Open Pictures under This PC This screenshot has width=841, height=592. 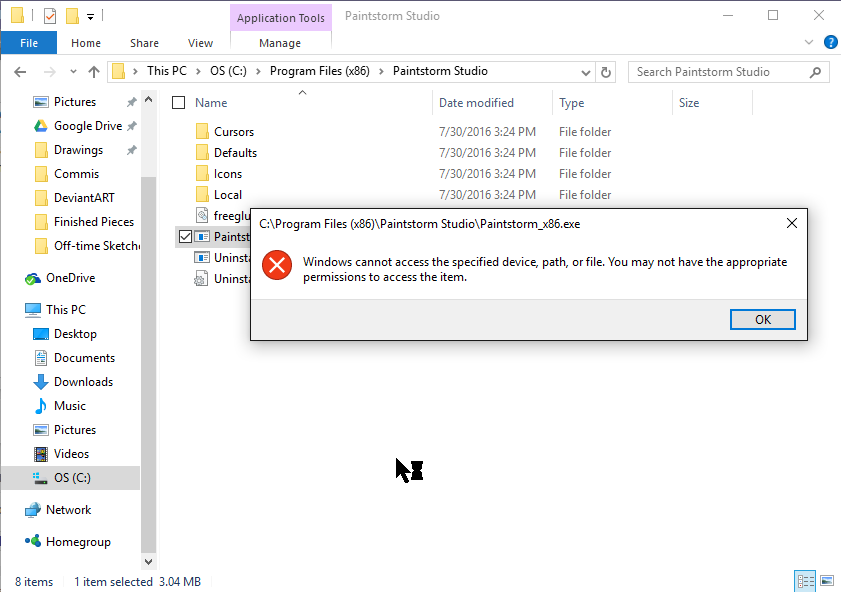coord(75,430)
